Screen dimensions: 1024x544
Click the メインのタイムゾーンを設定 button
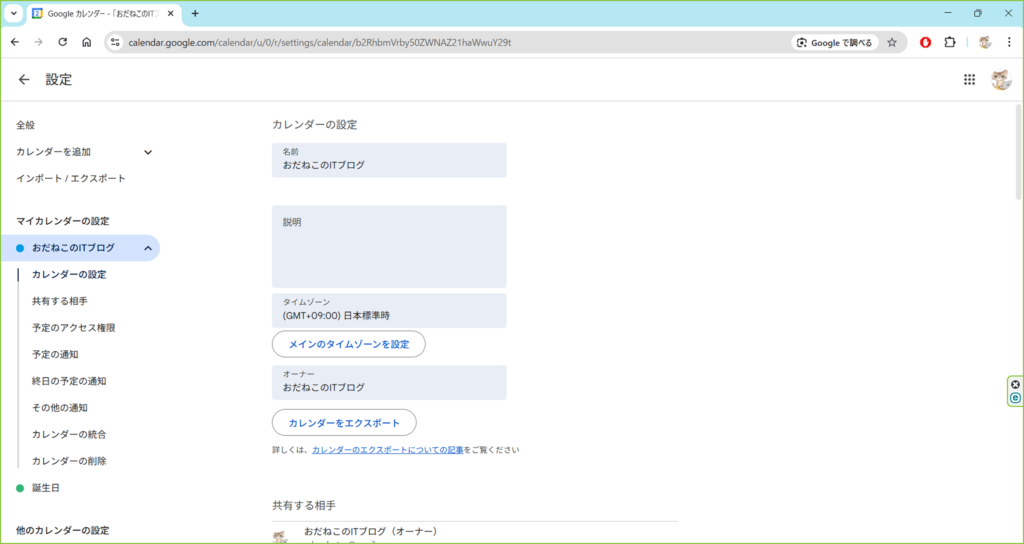coord(349,344)
